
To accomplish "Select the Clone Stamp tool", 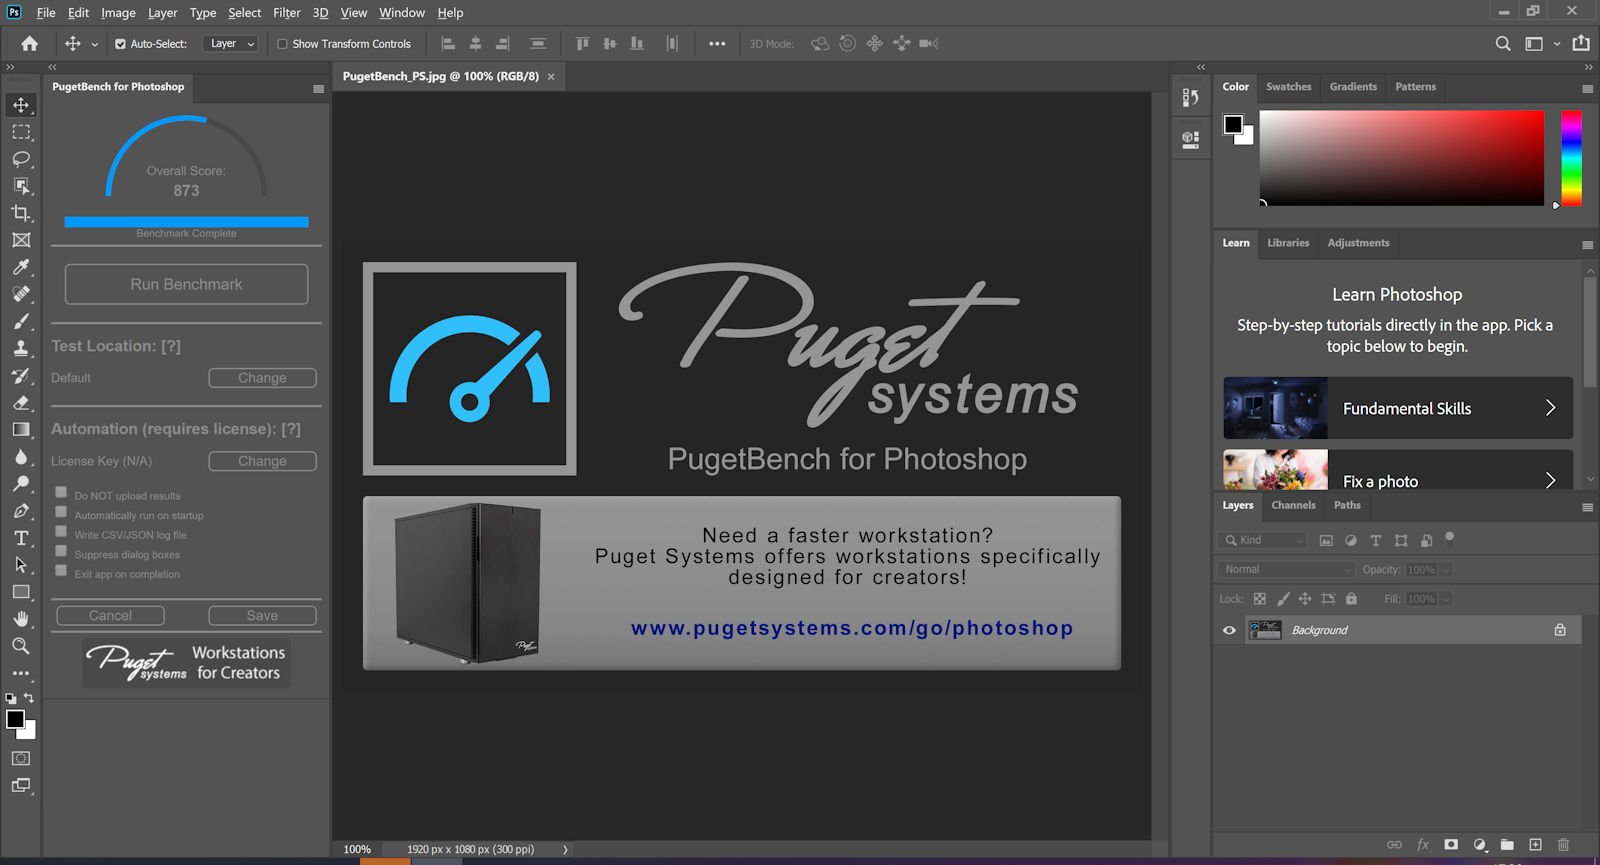I will pos(21,348).
